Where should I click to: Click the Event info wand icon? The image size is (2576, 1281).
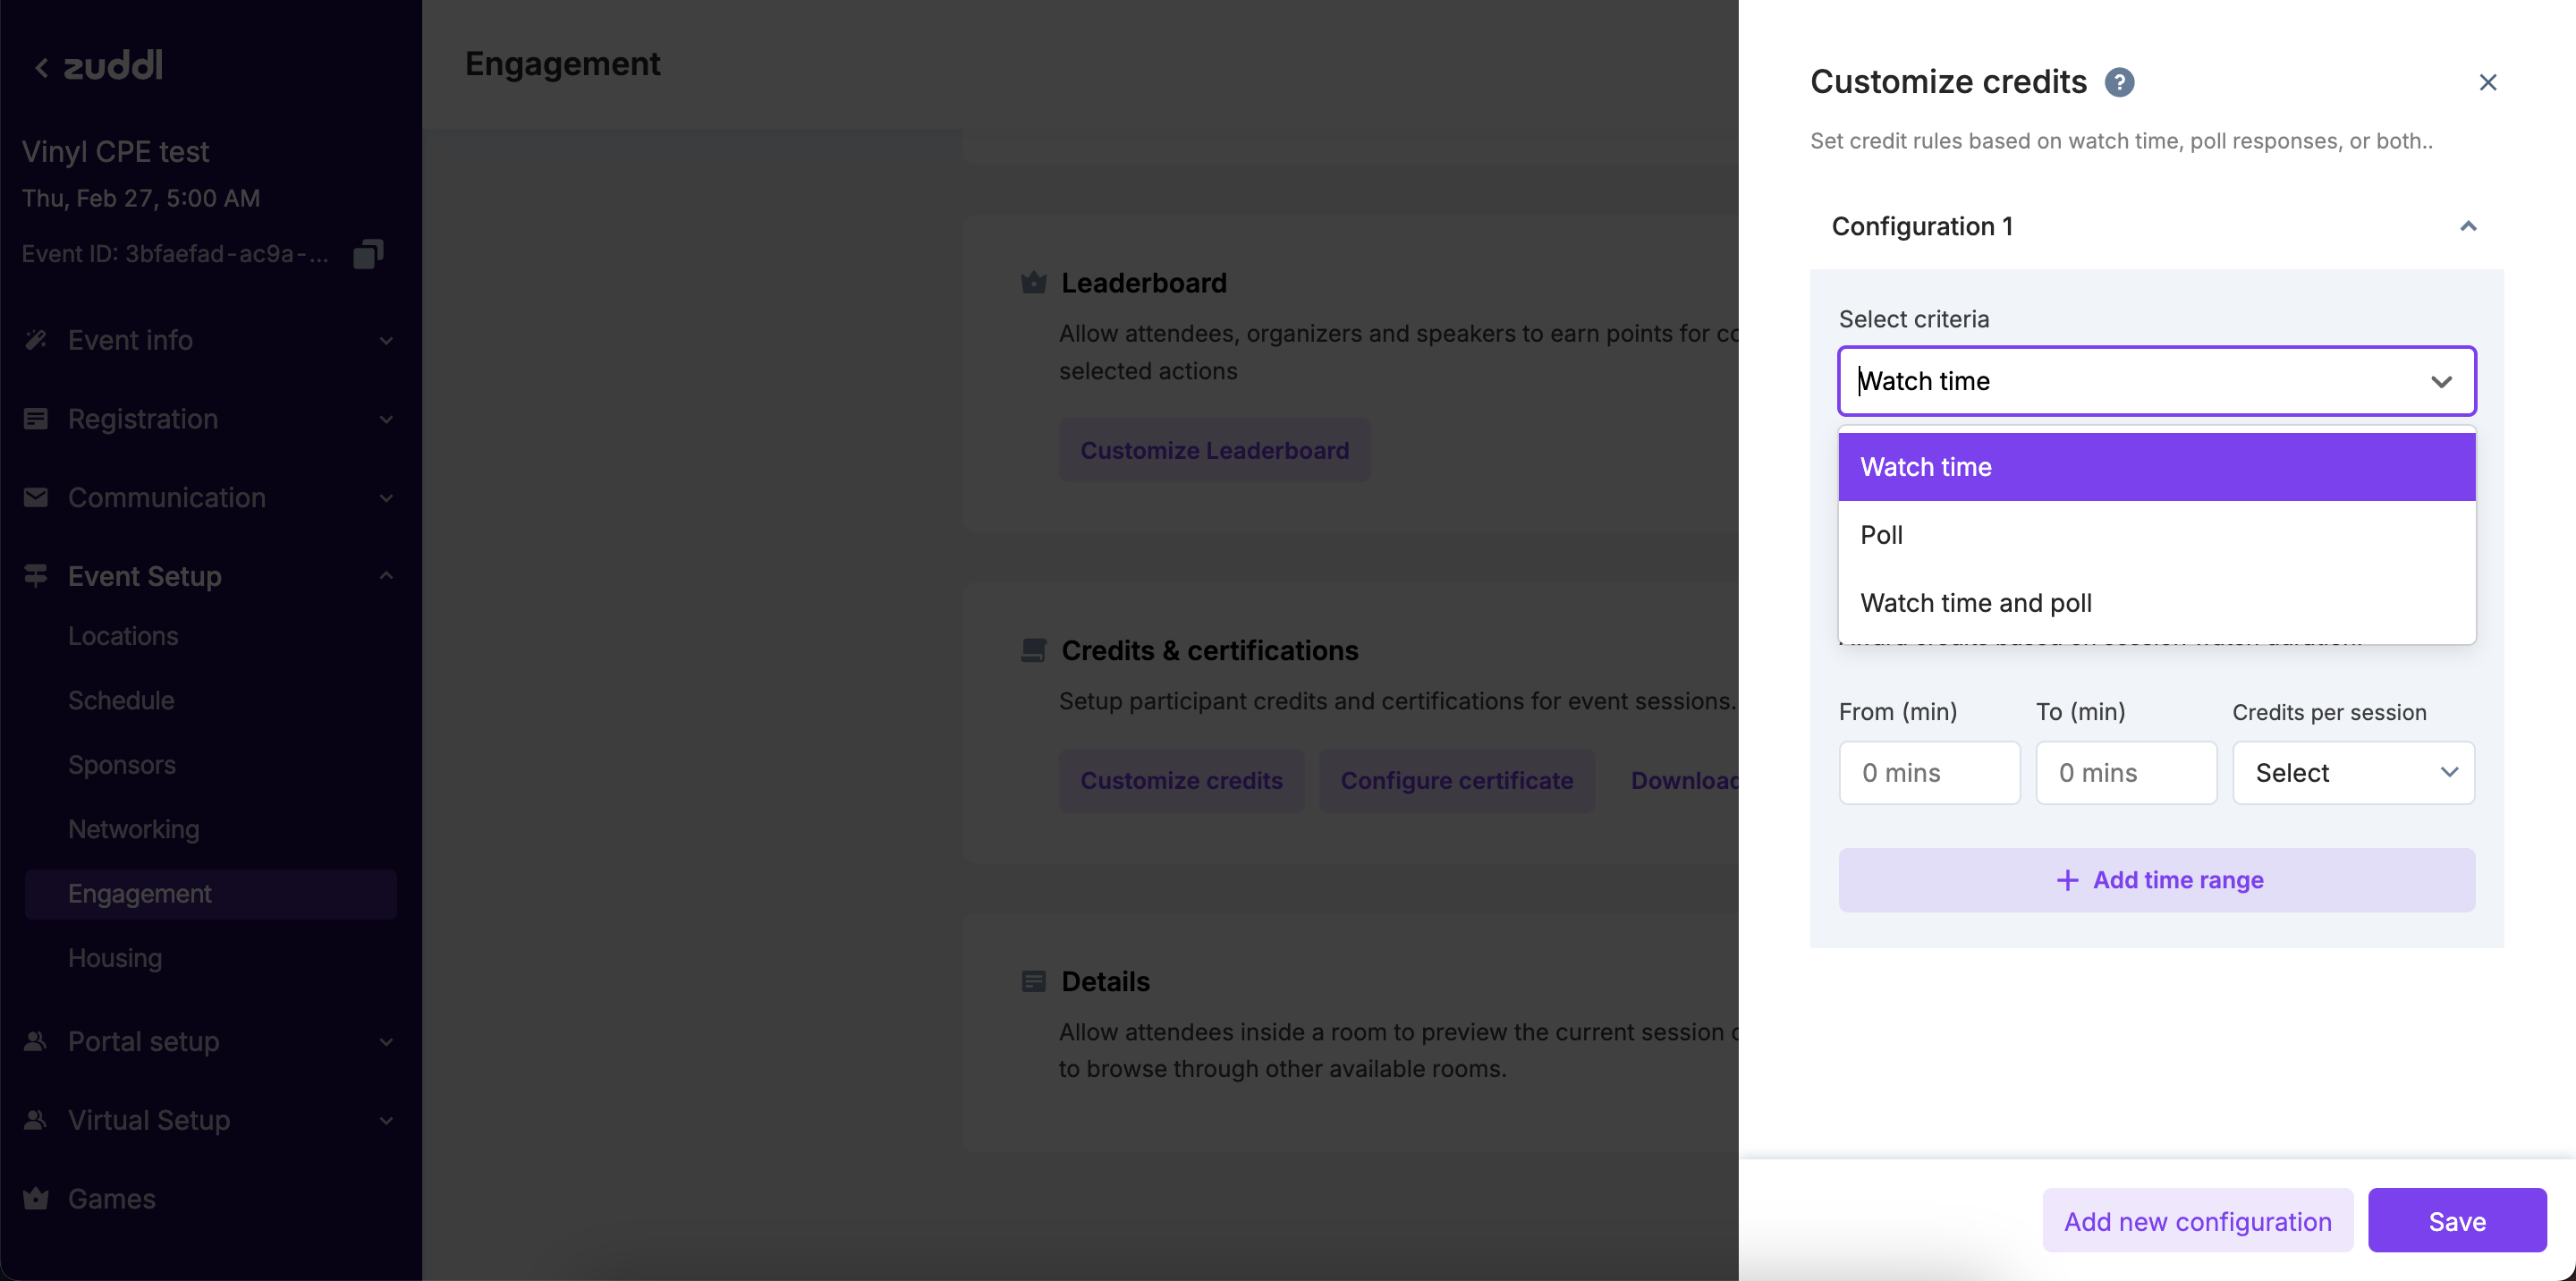tap(36, 340)
